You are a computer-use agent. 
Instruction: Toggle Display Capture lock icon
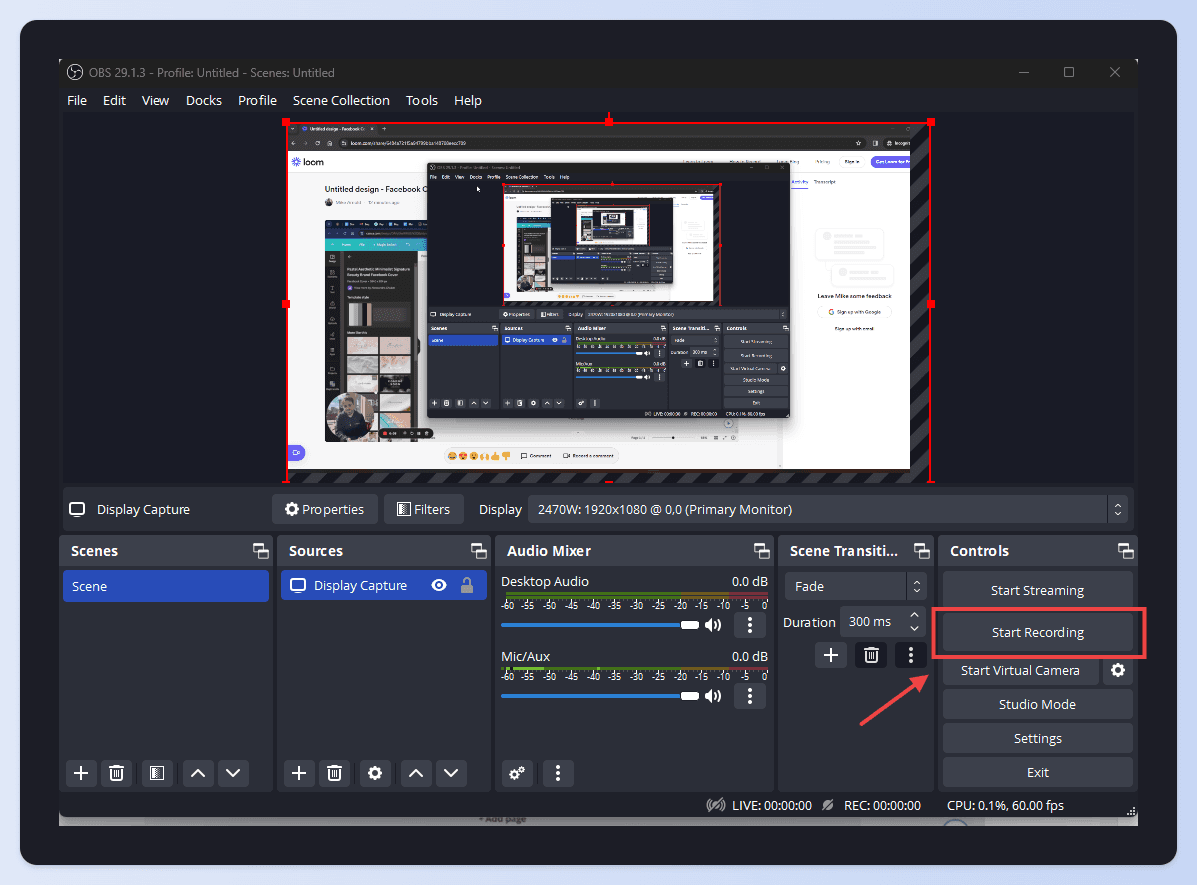pyautogui.click(x=467, y=585)
